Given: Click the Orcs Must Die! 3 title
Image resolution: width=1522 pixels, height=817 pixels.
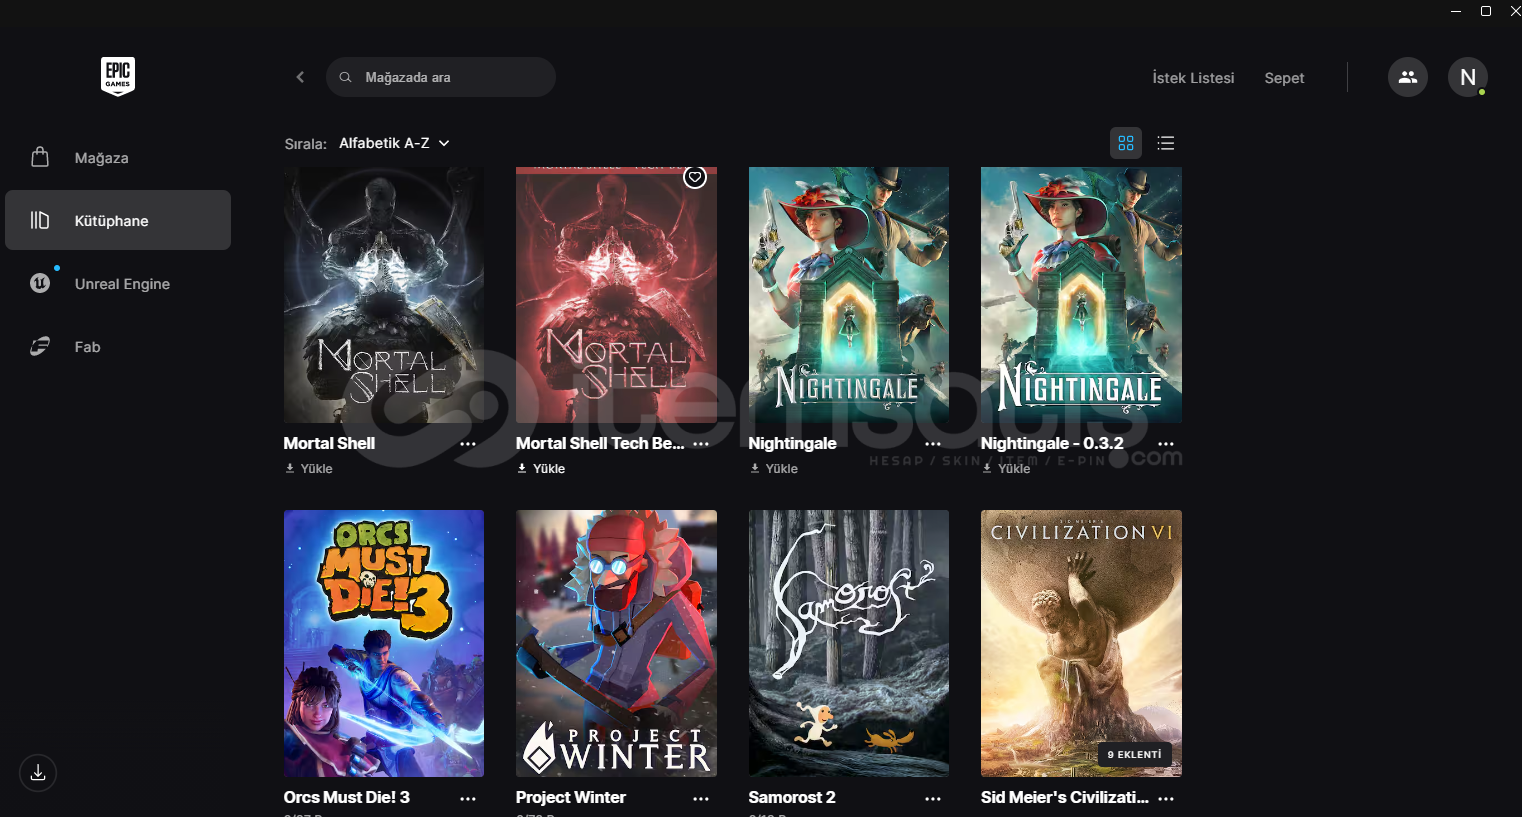Looking at the screenshot, I should pos(347,797).
